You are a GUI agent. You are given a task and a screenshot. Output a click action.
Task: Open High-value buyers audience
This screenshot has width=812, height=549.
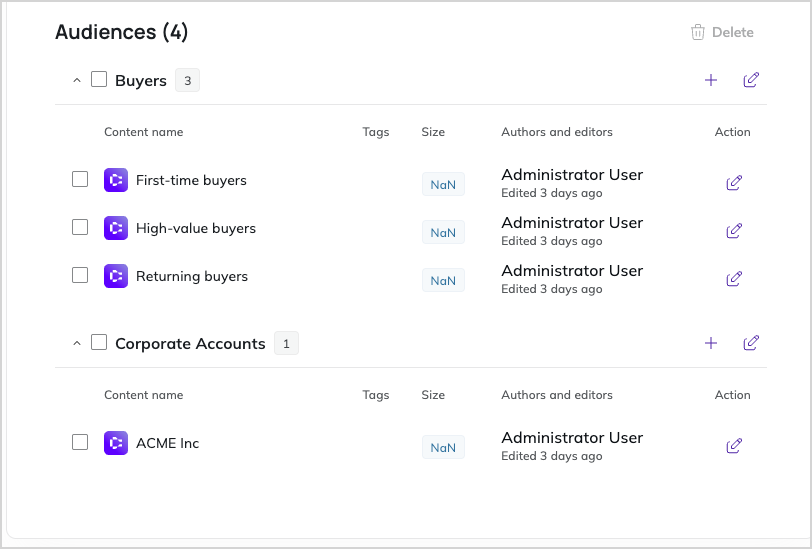click(196, 228)
